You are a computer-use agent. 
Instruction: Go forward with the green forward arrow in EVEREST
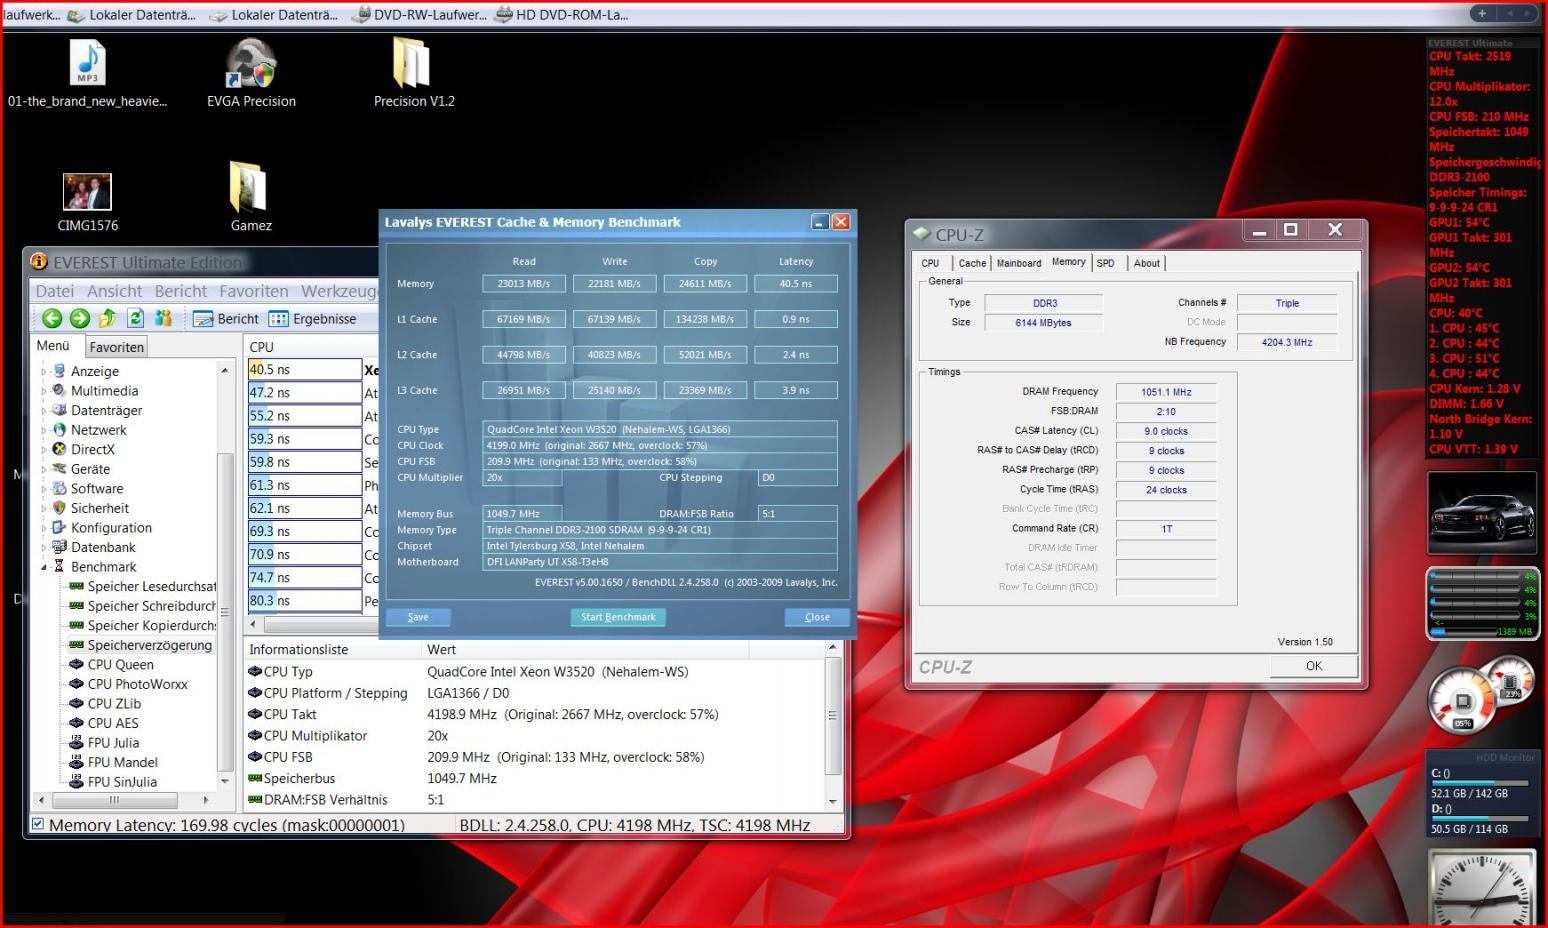(x=79, y=318)
